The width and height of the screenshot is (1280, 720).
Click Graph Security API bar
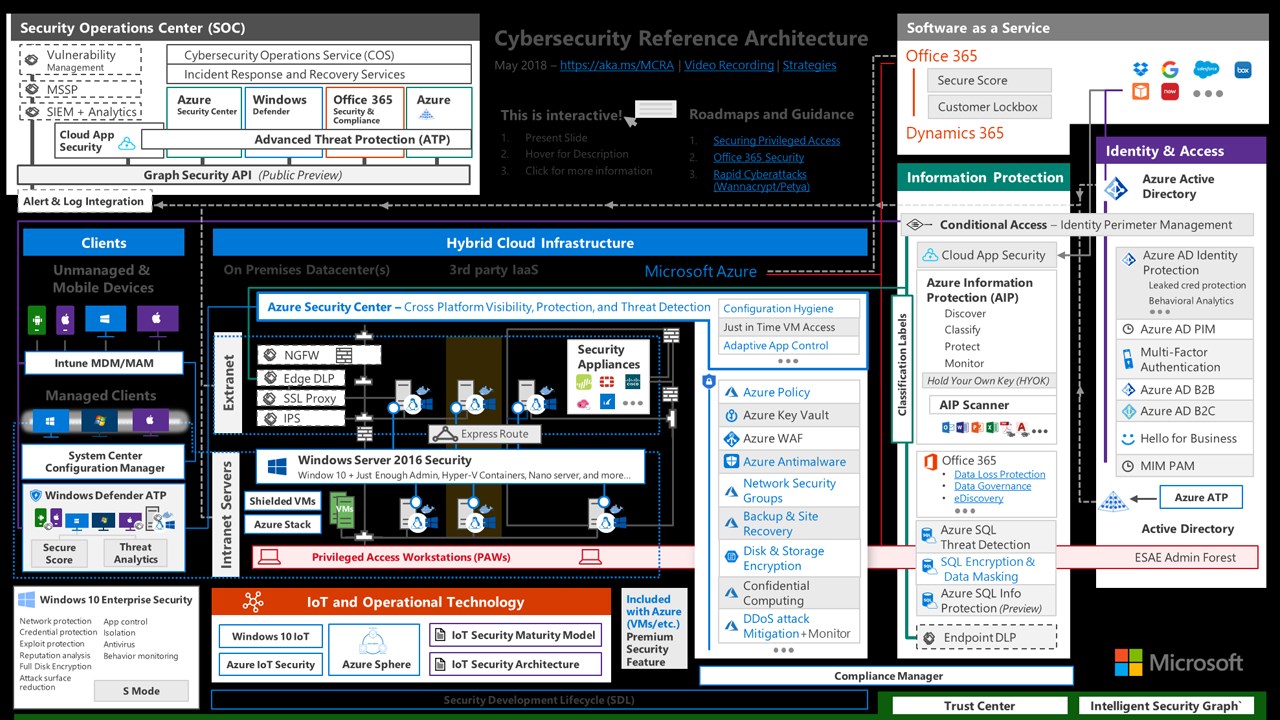(243, 175)
